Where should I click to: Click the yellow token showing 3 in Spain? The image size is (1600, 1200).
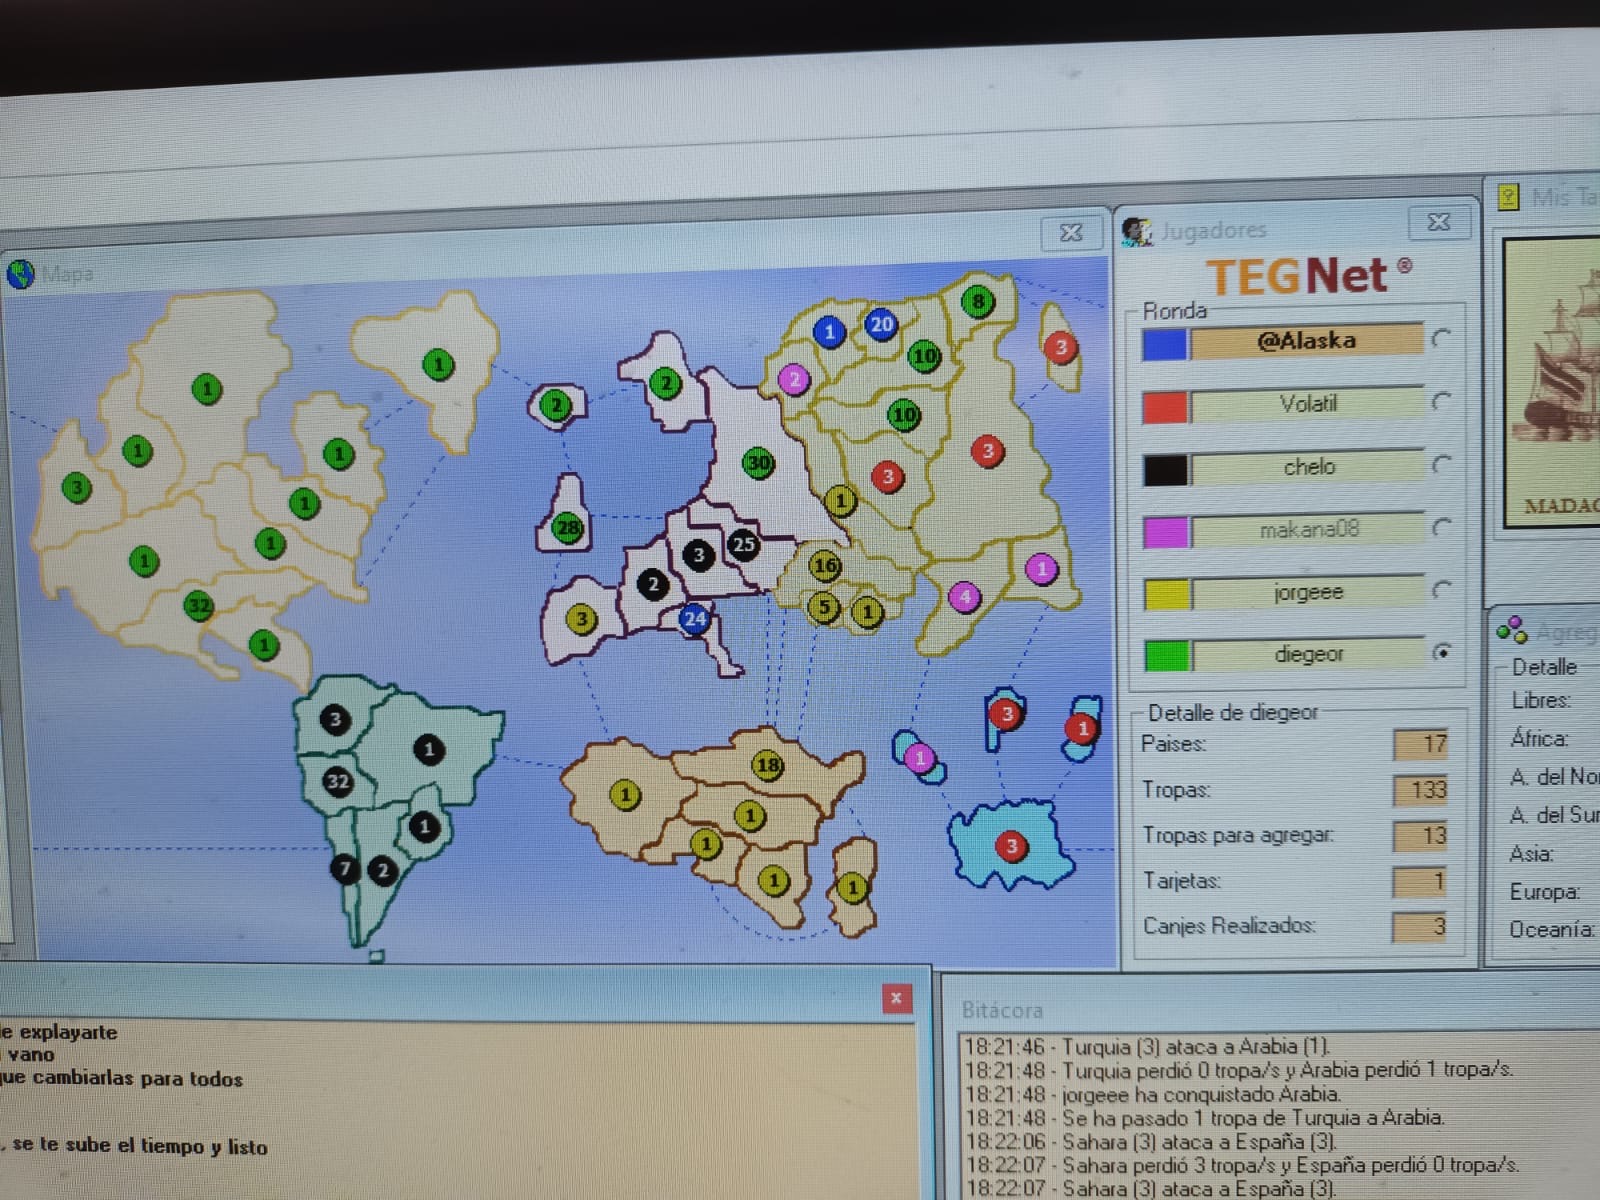(x=581, y=619)
